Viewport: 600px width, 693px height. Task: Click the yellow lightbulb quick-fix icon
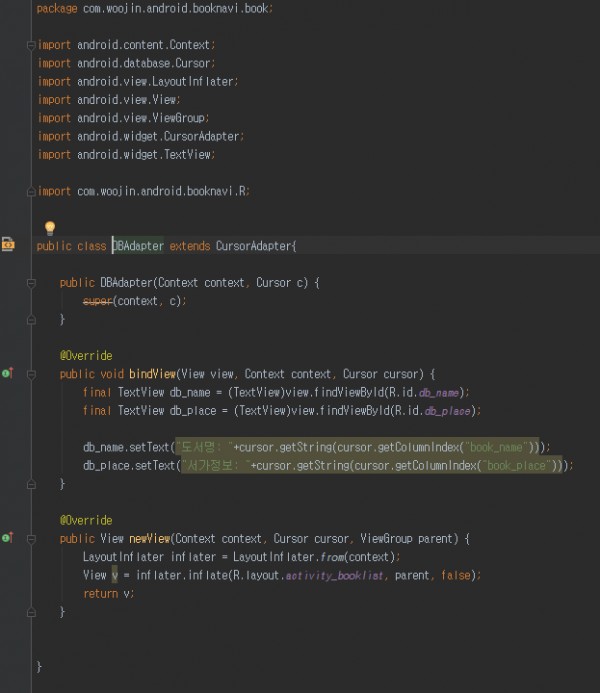tap(50, 227)
